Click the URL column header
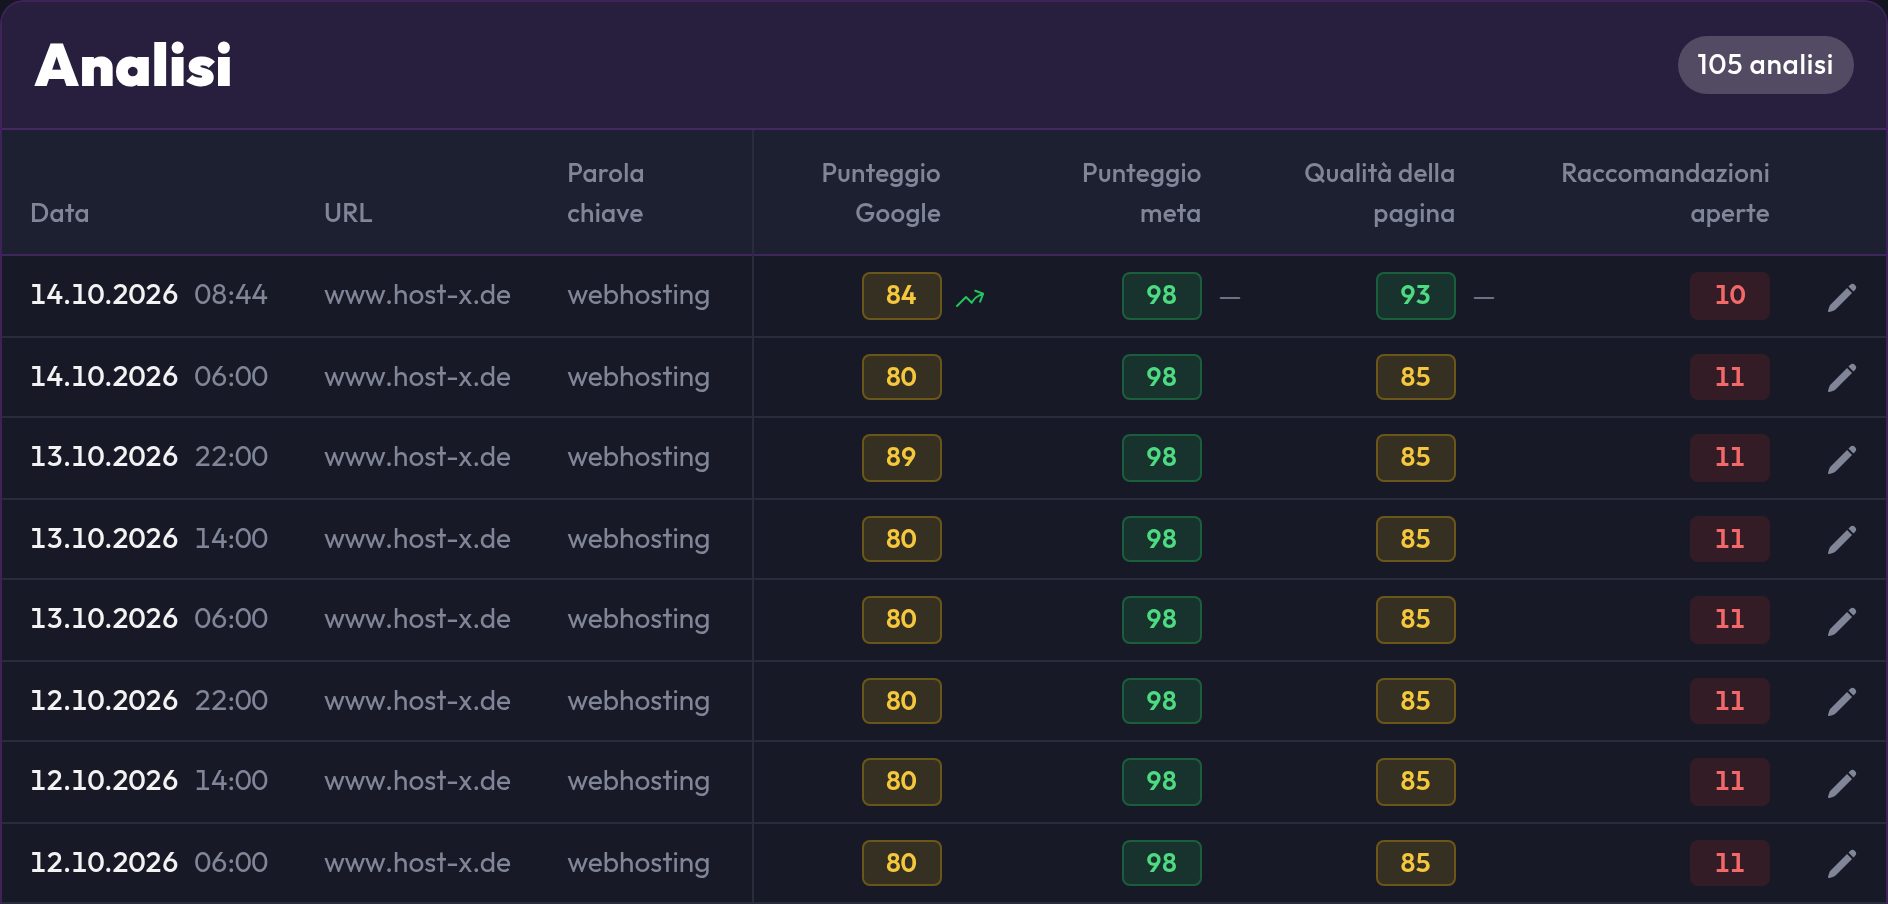 (x=348, y=213)
